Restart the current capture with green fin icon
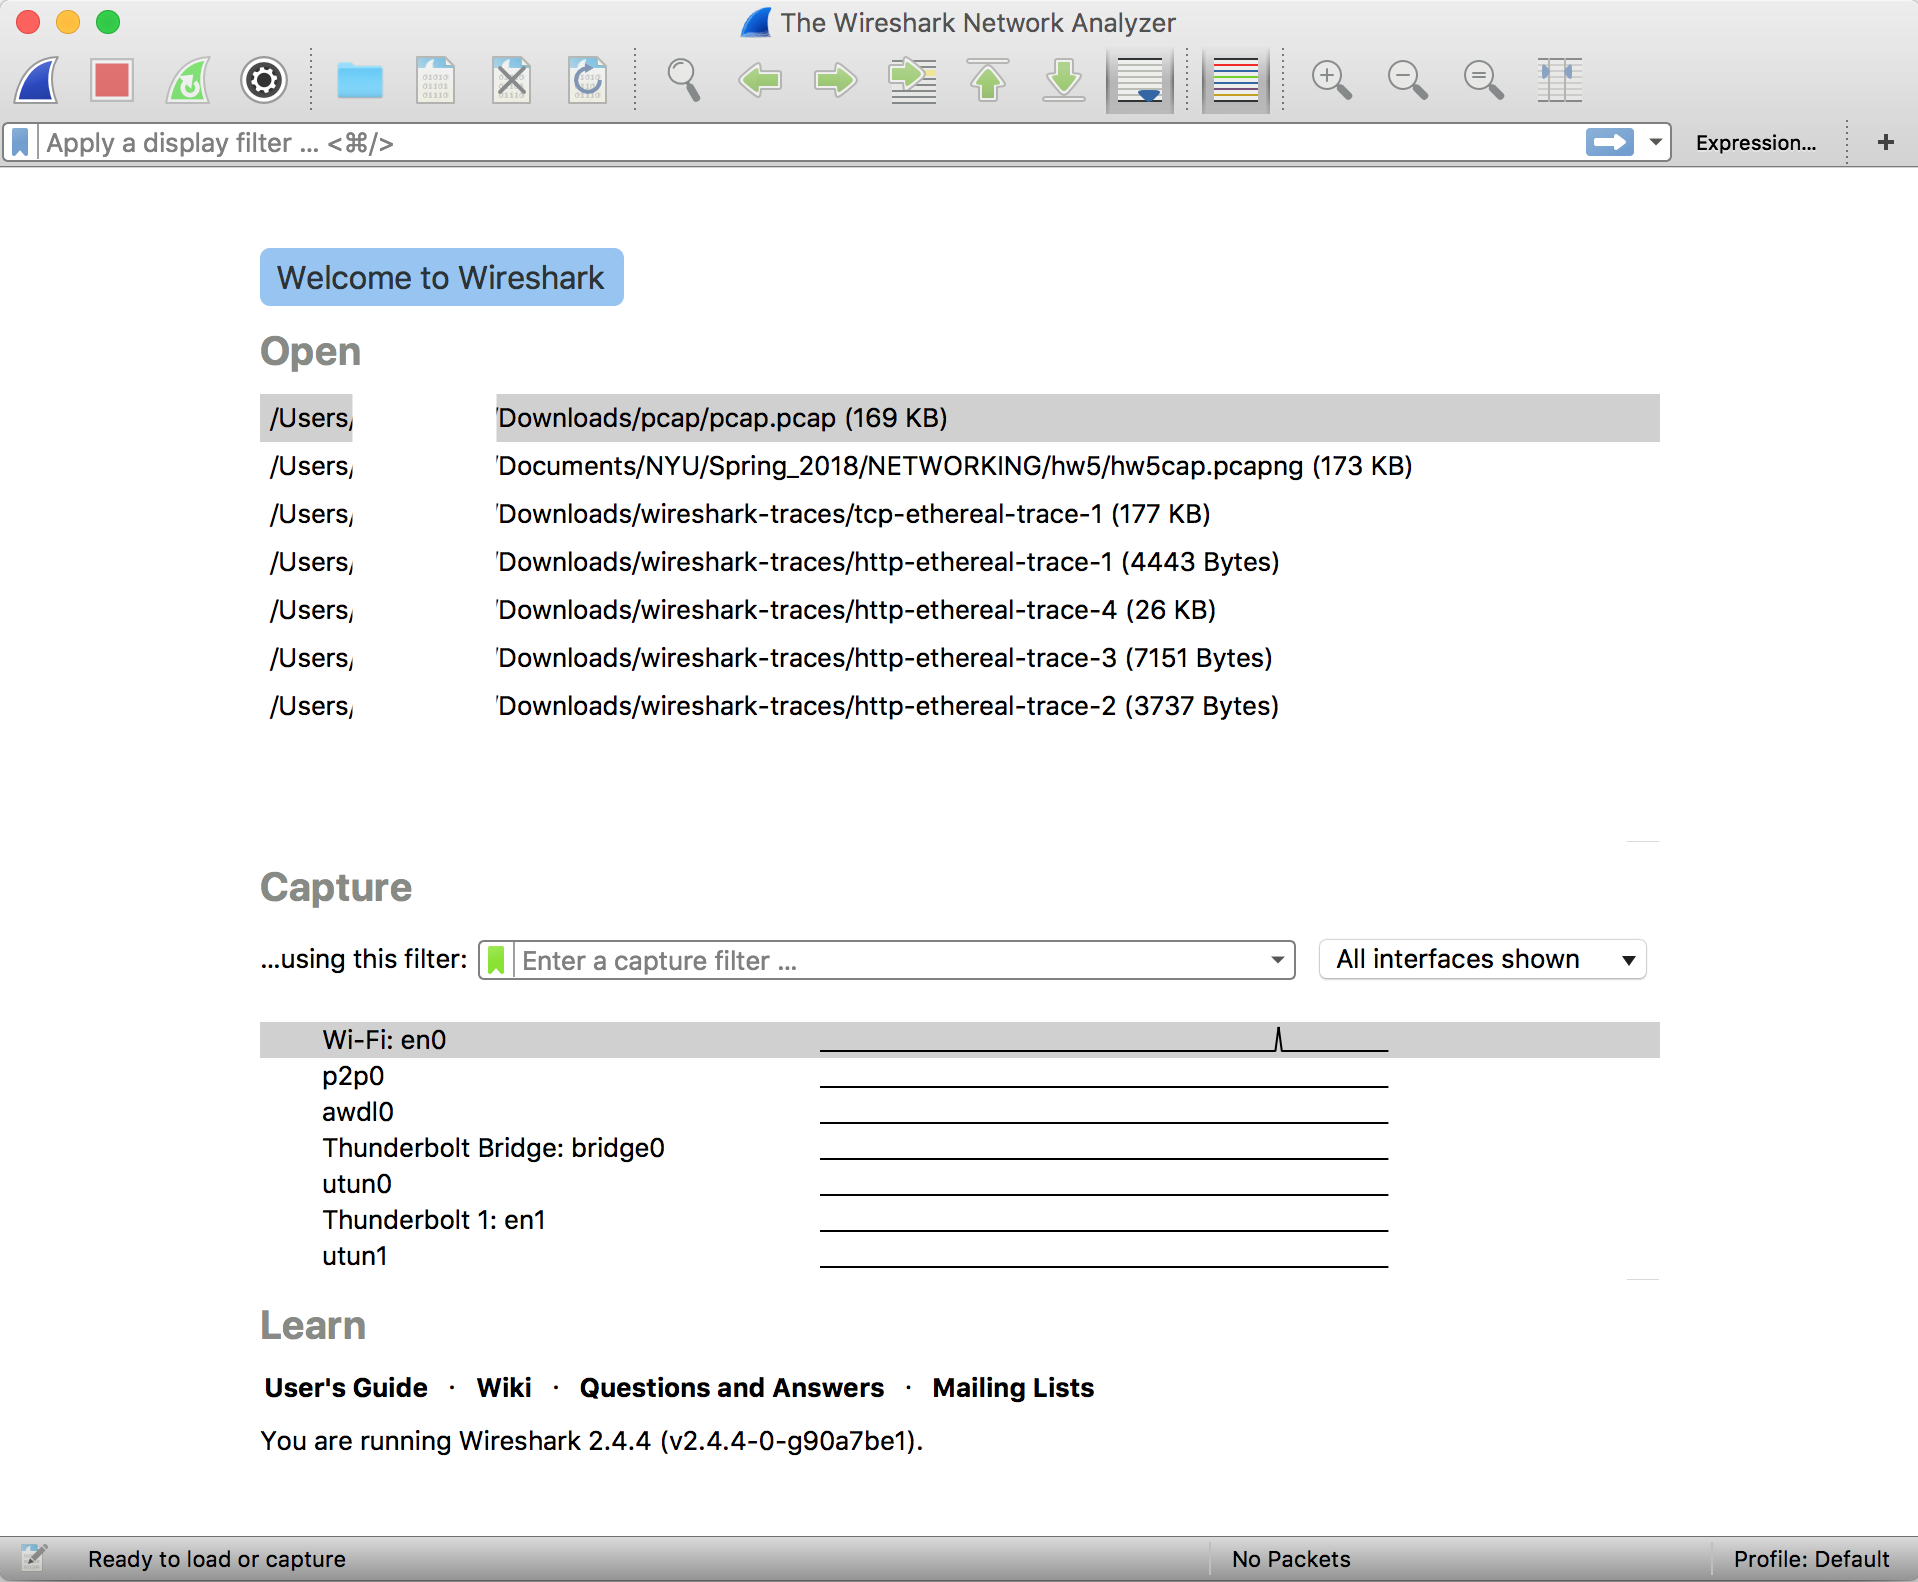 188,81
